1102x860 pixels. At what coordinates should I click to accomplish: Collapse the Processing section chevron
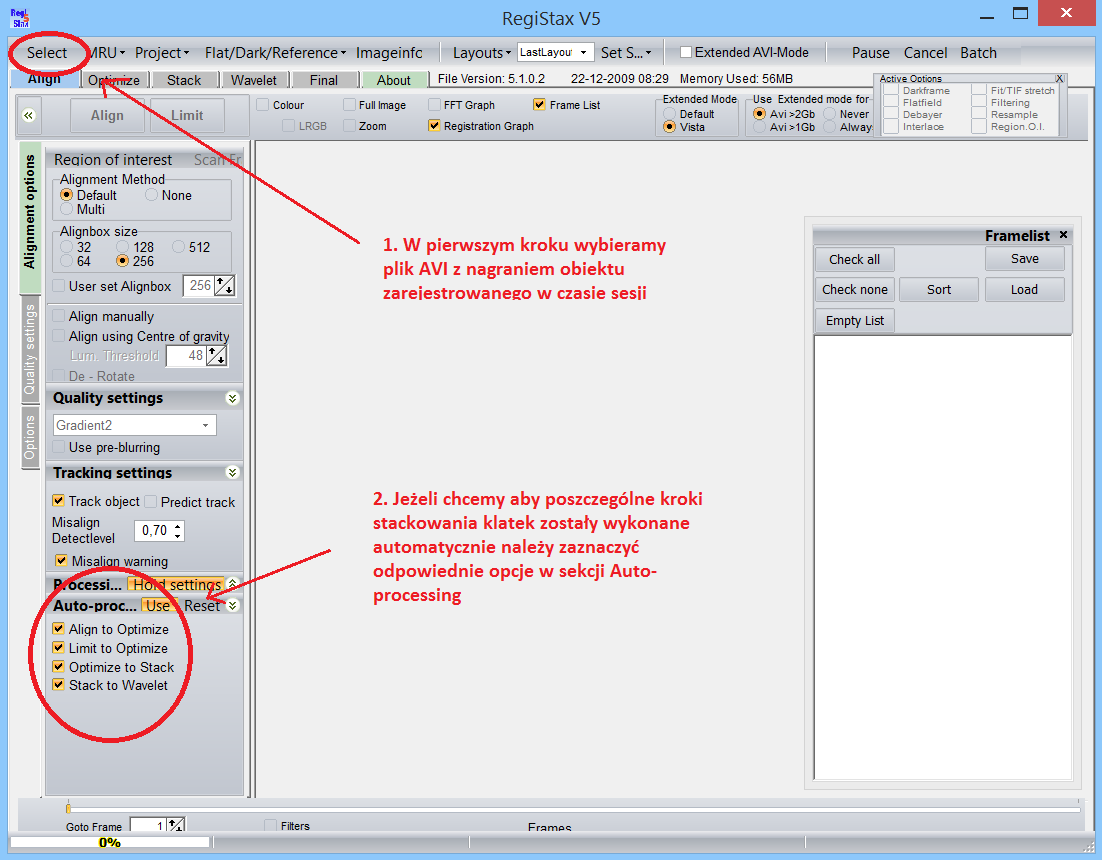(233, 584)
